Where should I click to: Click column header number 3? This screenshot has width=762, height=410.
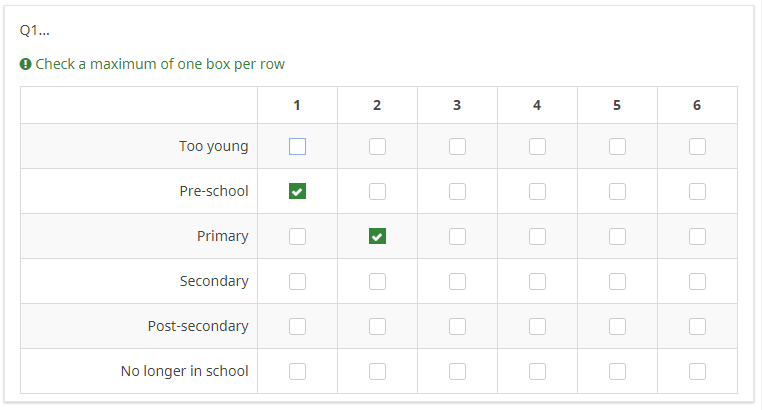[x=457, y=105]
